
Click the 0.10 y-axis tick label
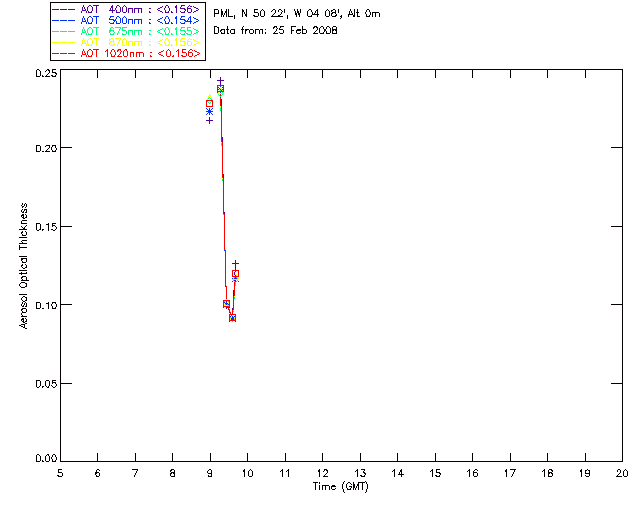tap(46, 305)
